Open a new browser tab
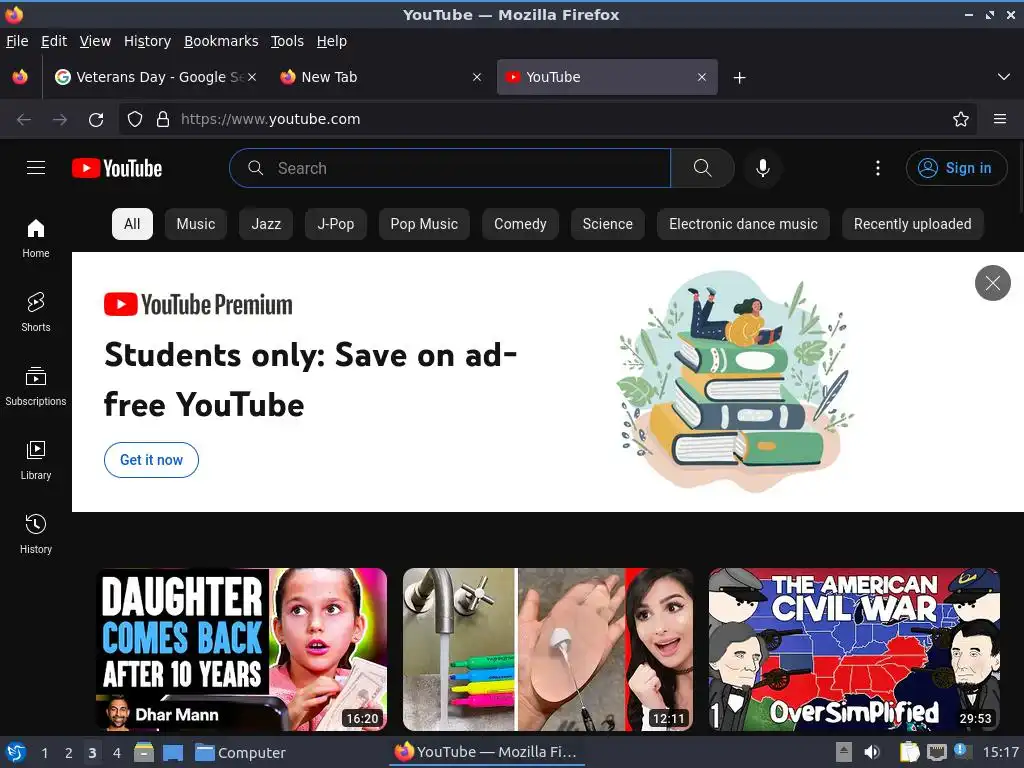Screen dimensions: 1024x768 [739, 78]
